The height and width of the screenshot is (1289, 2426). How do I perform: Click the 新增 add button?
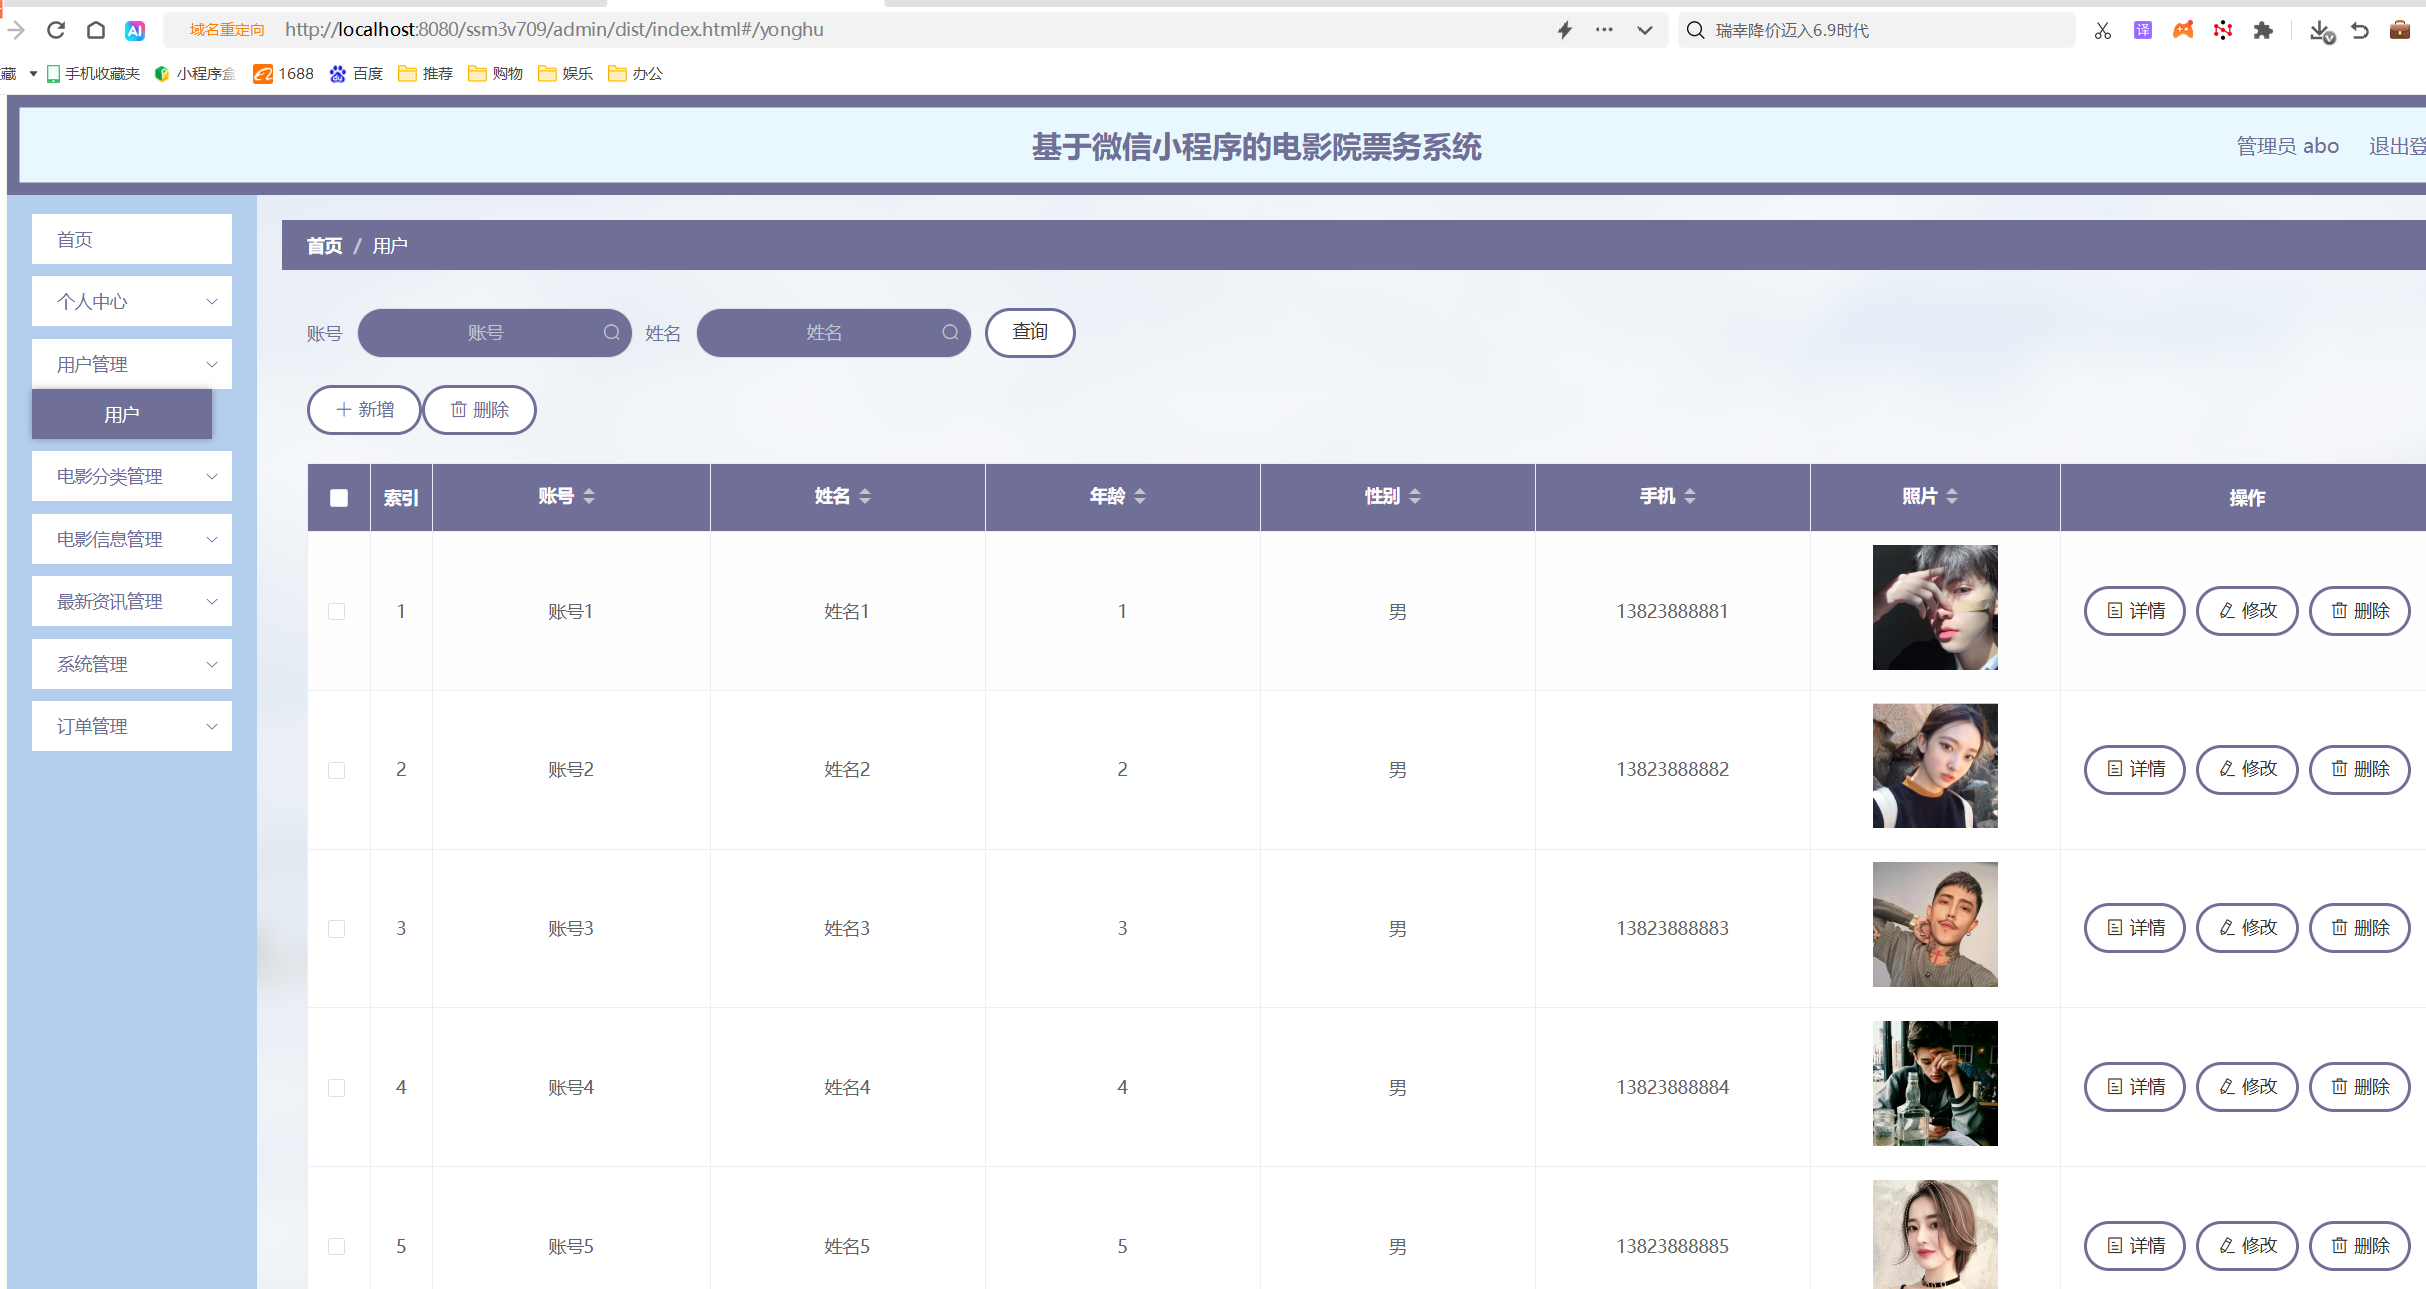tap(364, 410)
